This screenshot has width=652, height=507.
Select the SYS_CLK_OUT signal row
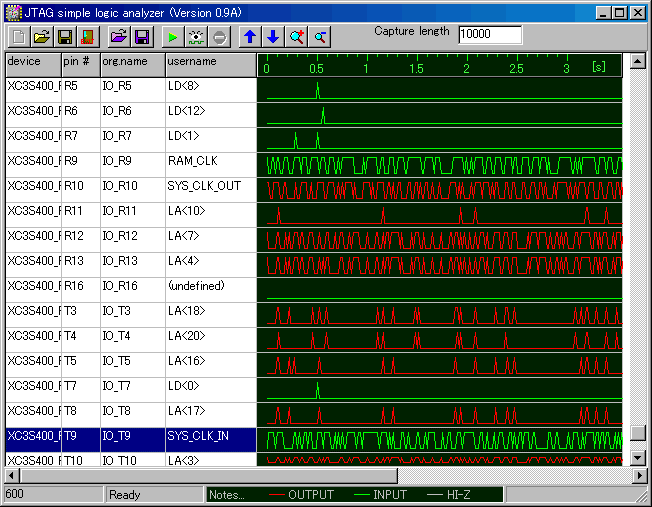[203, 185]
